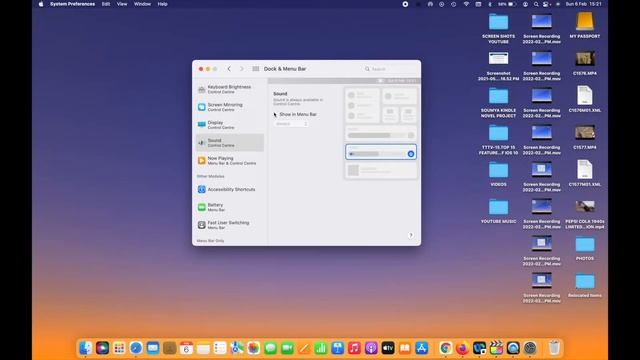Open the View menu
Viewport: 640px width, 360px height.
click(x=122, y=4)
